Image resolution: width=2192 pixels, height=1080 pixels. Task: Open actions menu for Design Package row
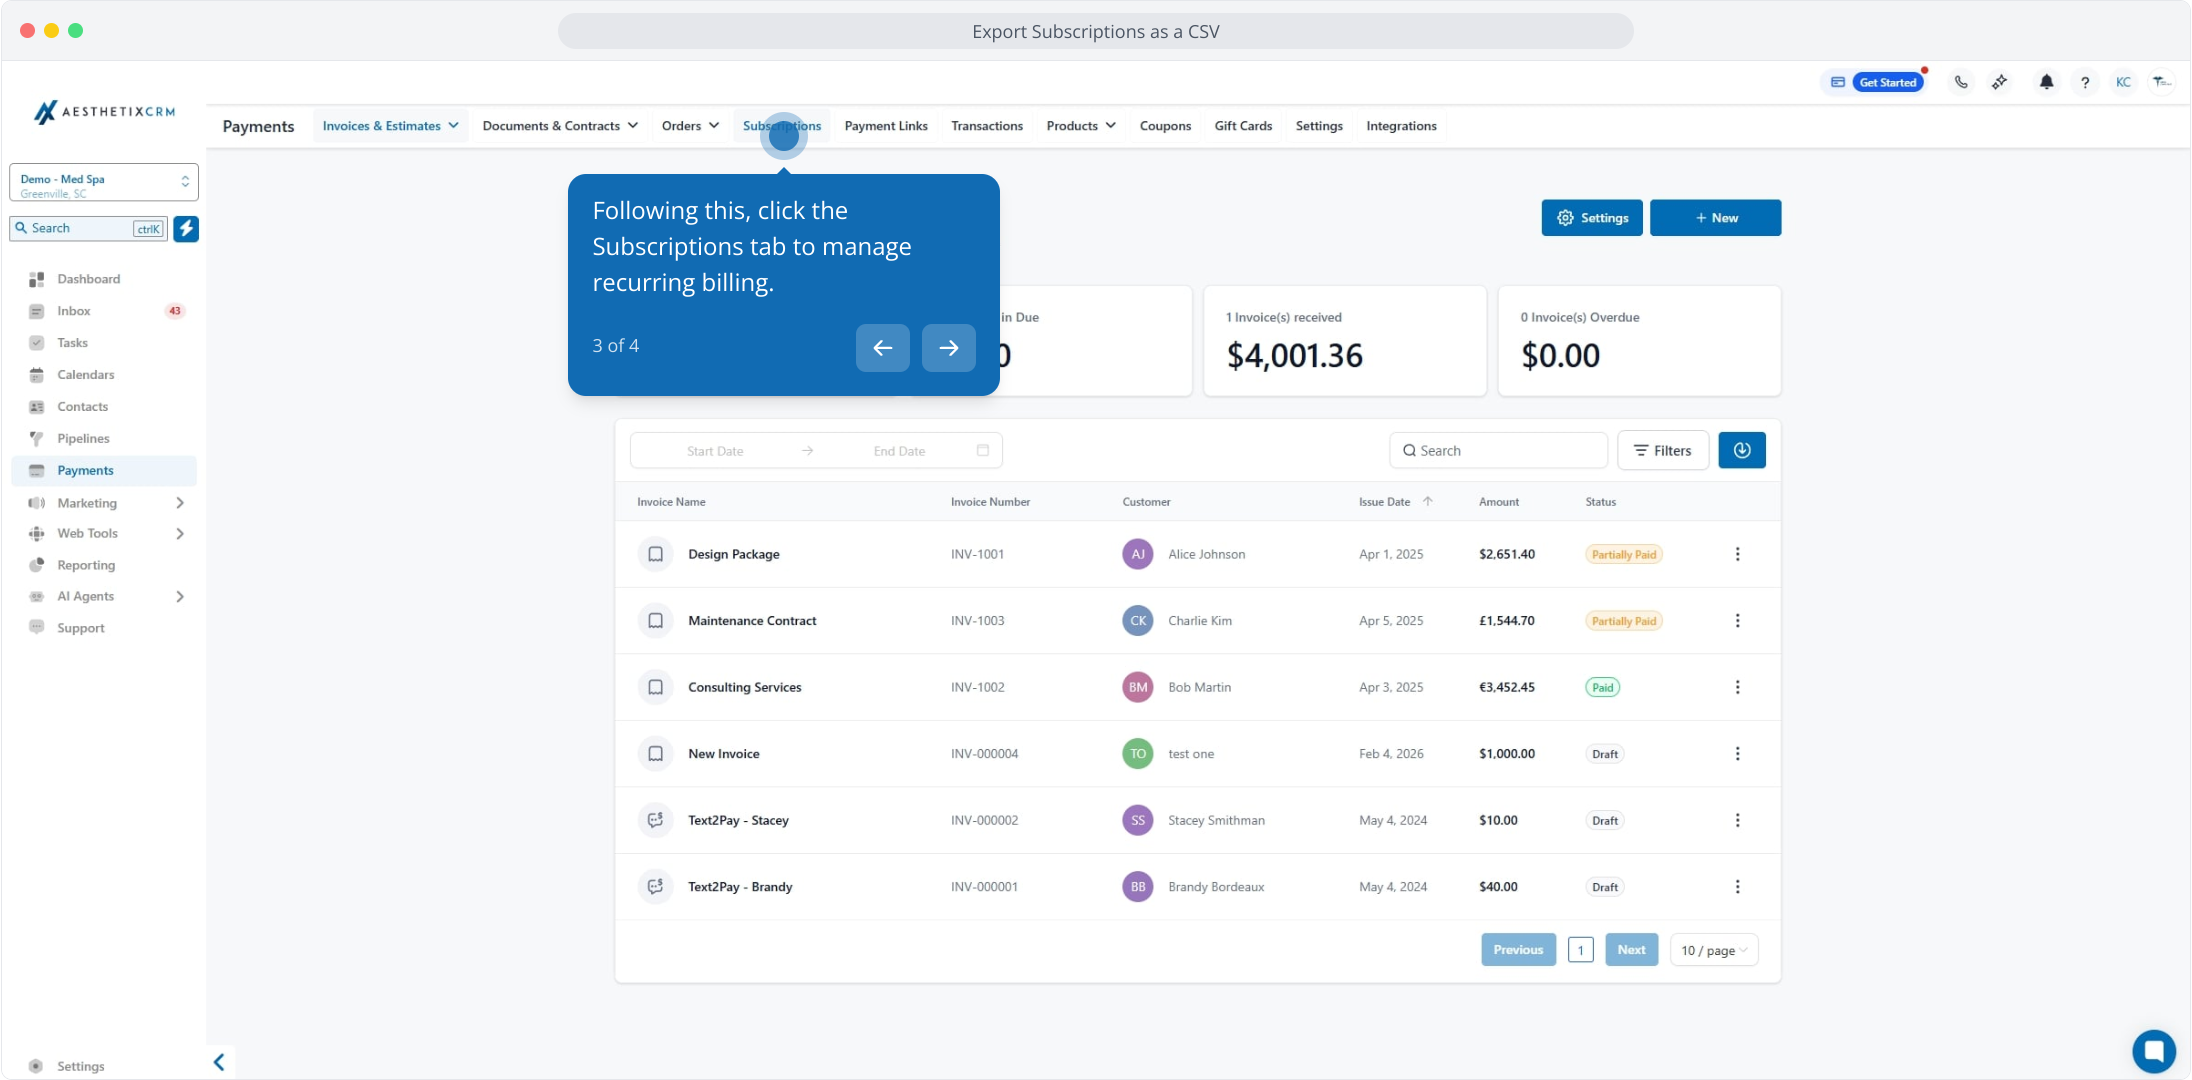pos(1737,554)
